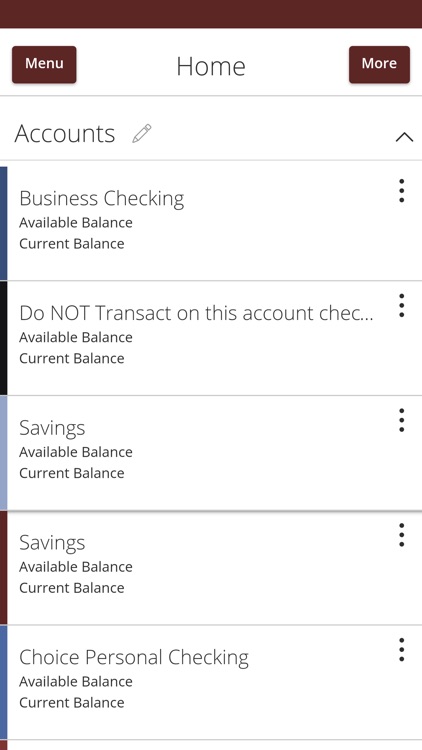Collapse the Accounts section using the chevron

tap(404, 137)
